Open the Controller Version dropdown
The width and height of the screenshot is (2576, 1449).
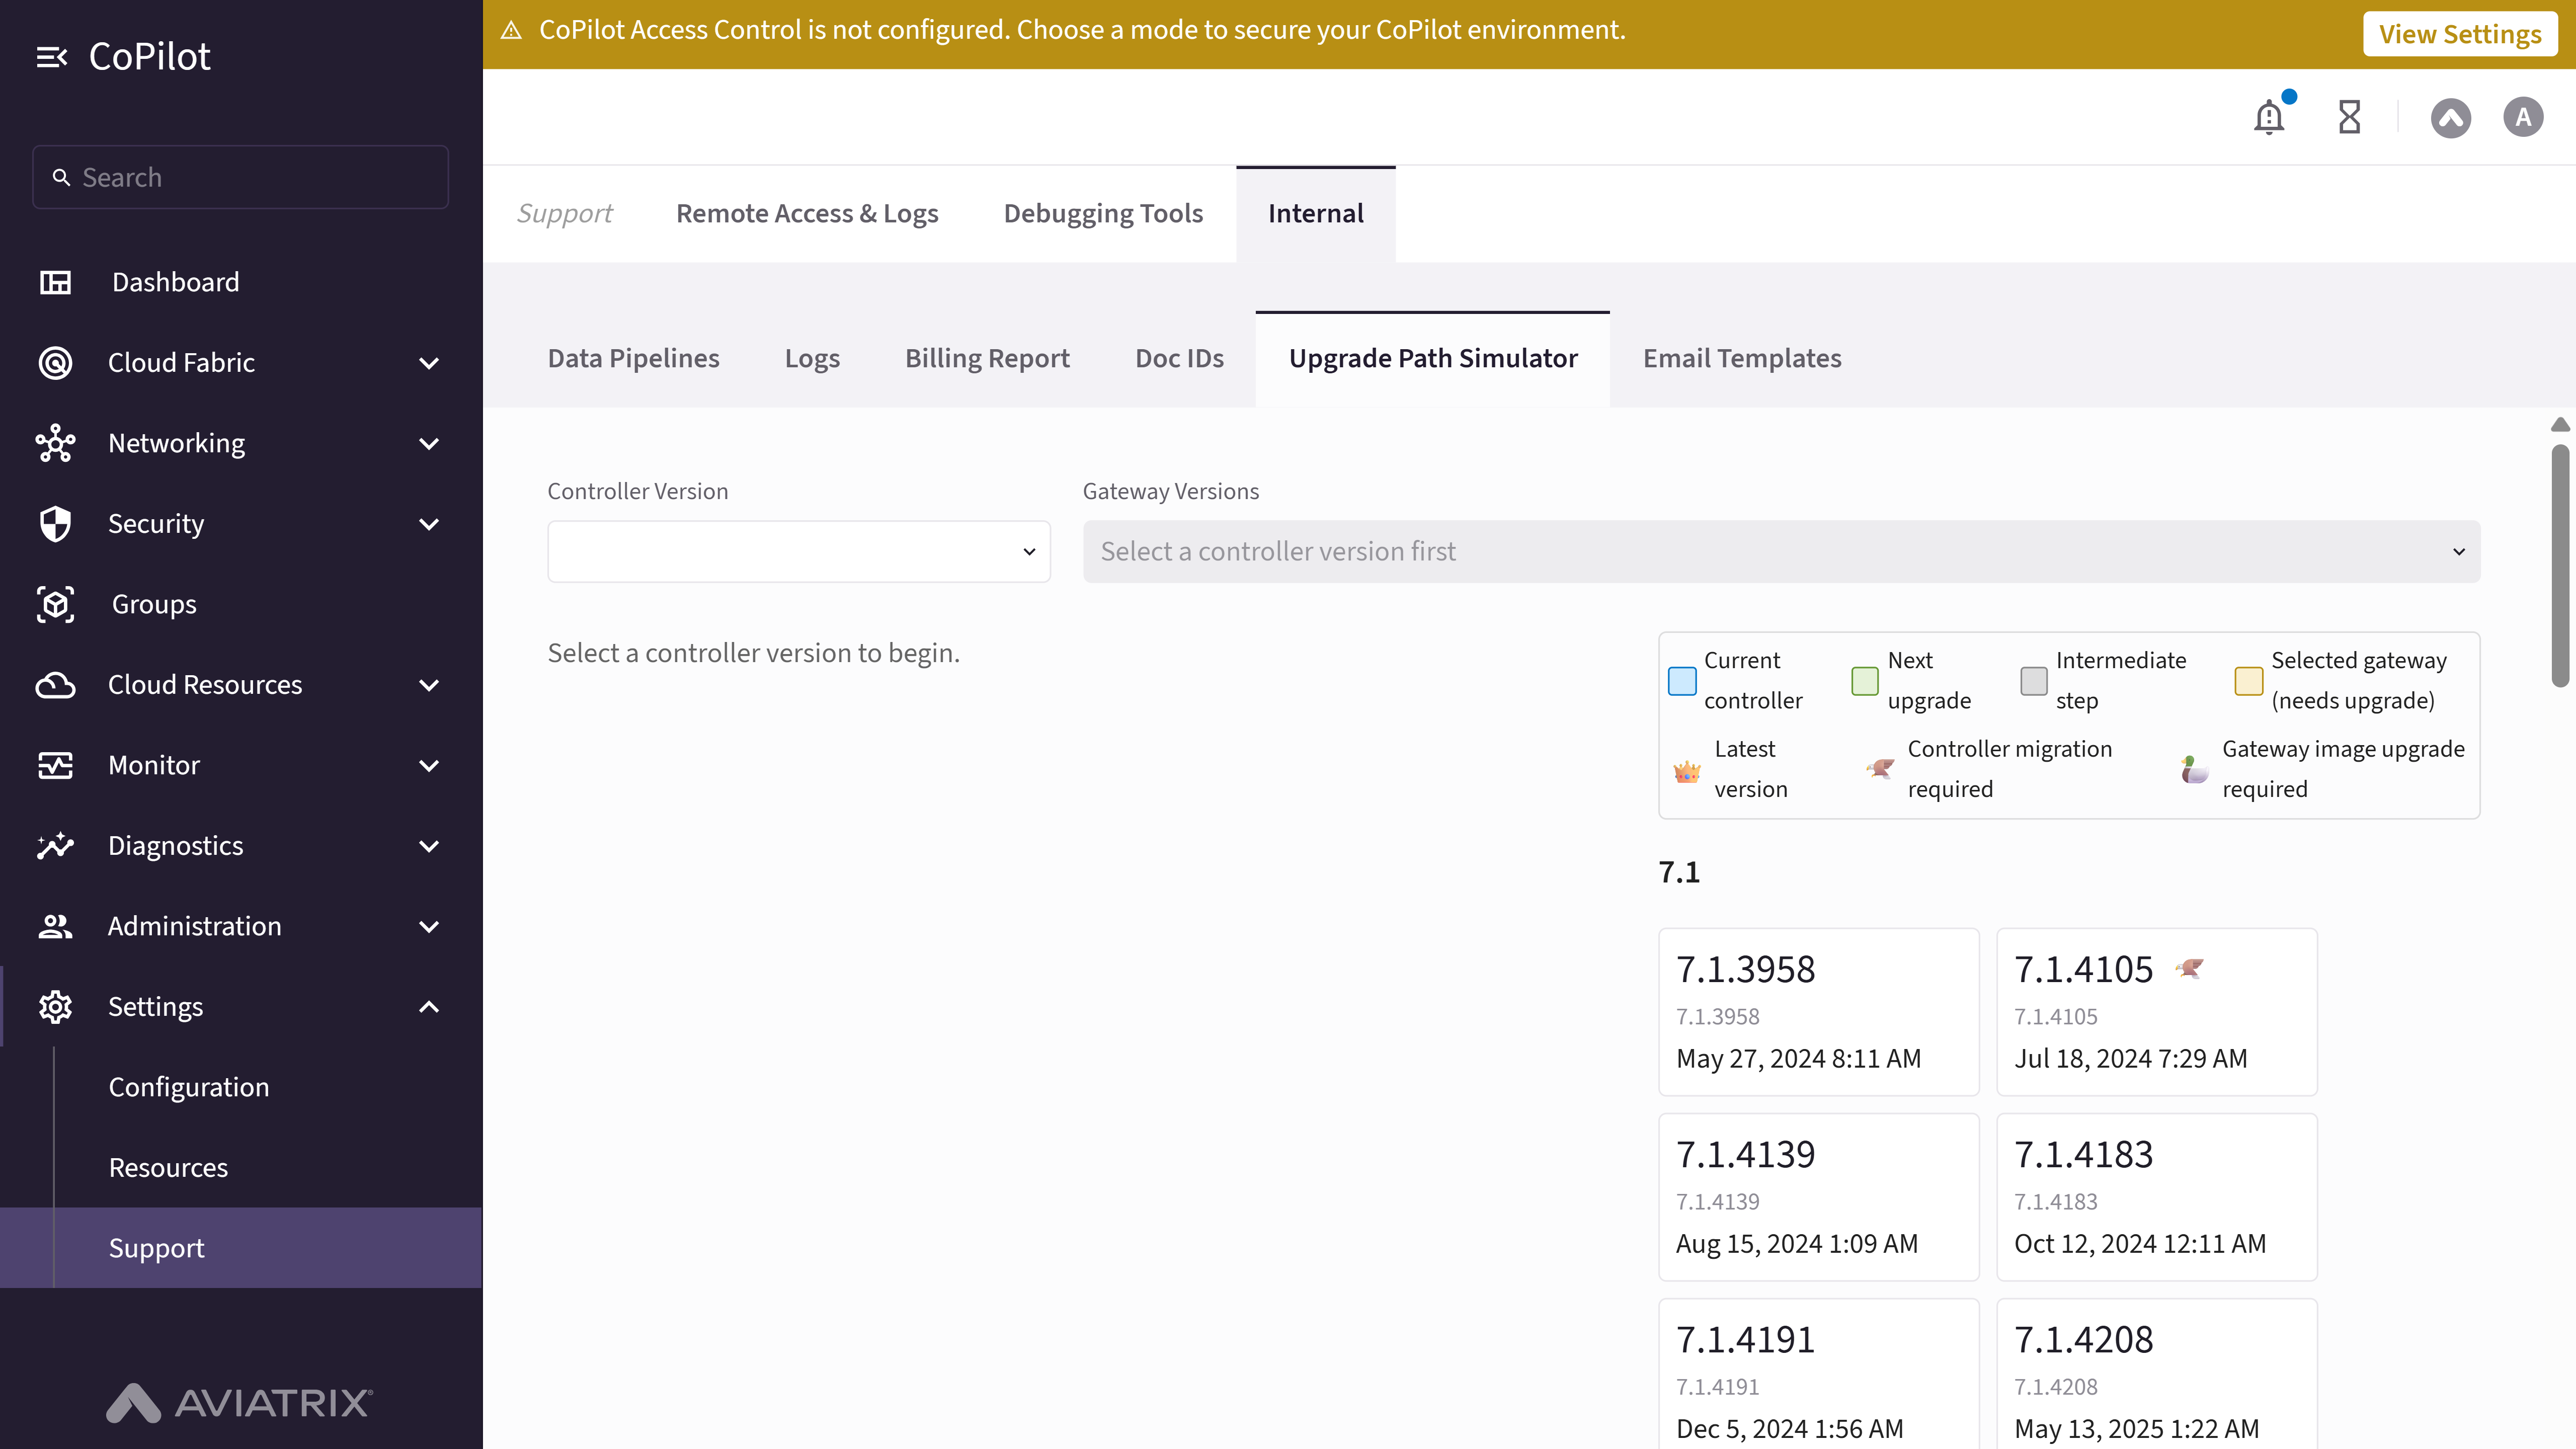[798, 551]
